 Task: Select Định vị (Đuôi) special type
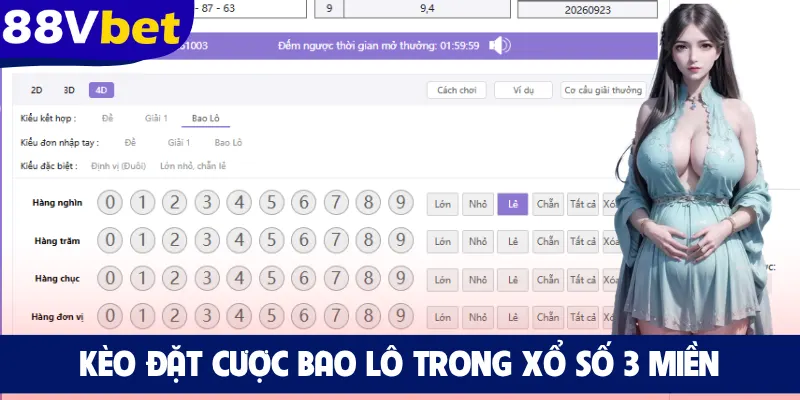(x=118, y=166)
